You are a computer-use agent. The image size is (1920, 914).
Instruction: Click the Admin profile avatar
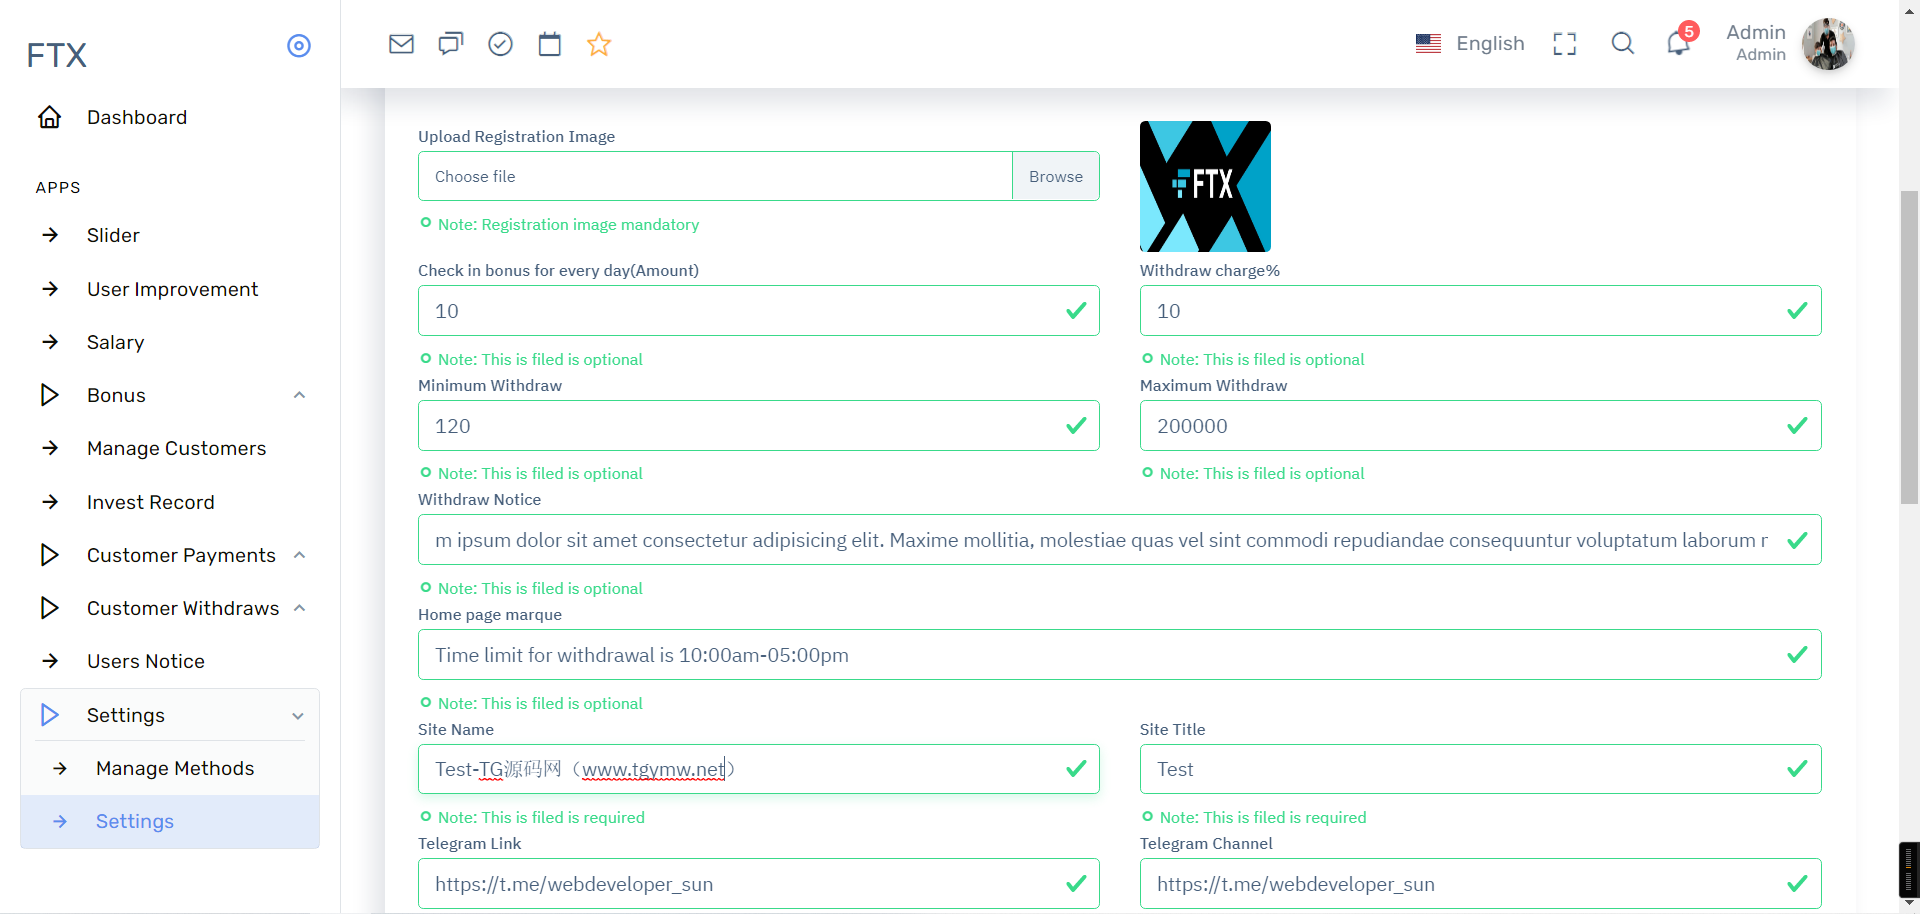click(1828, 44)
